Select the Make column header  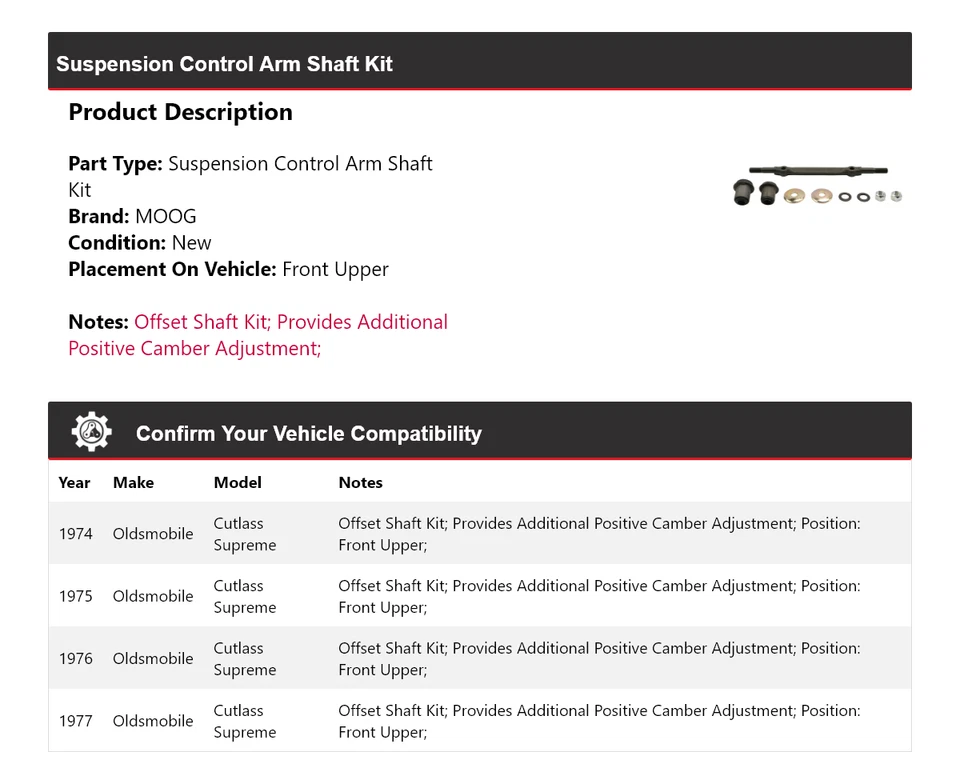click(x=133, y=482)
